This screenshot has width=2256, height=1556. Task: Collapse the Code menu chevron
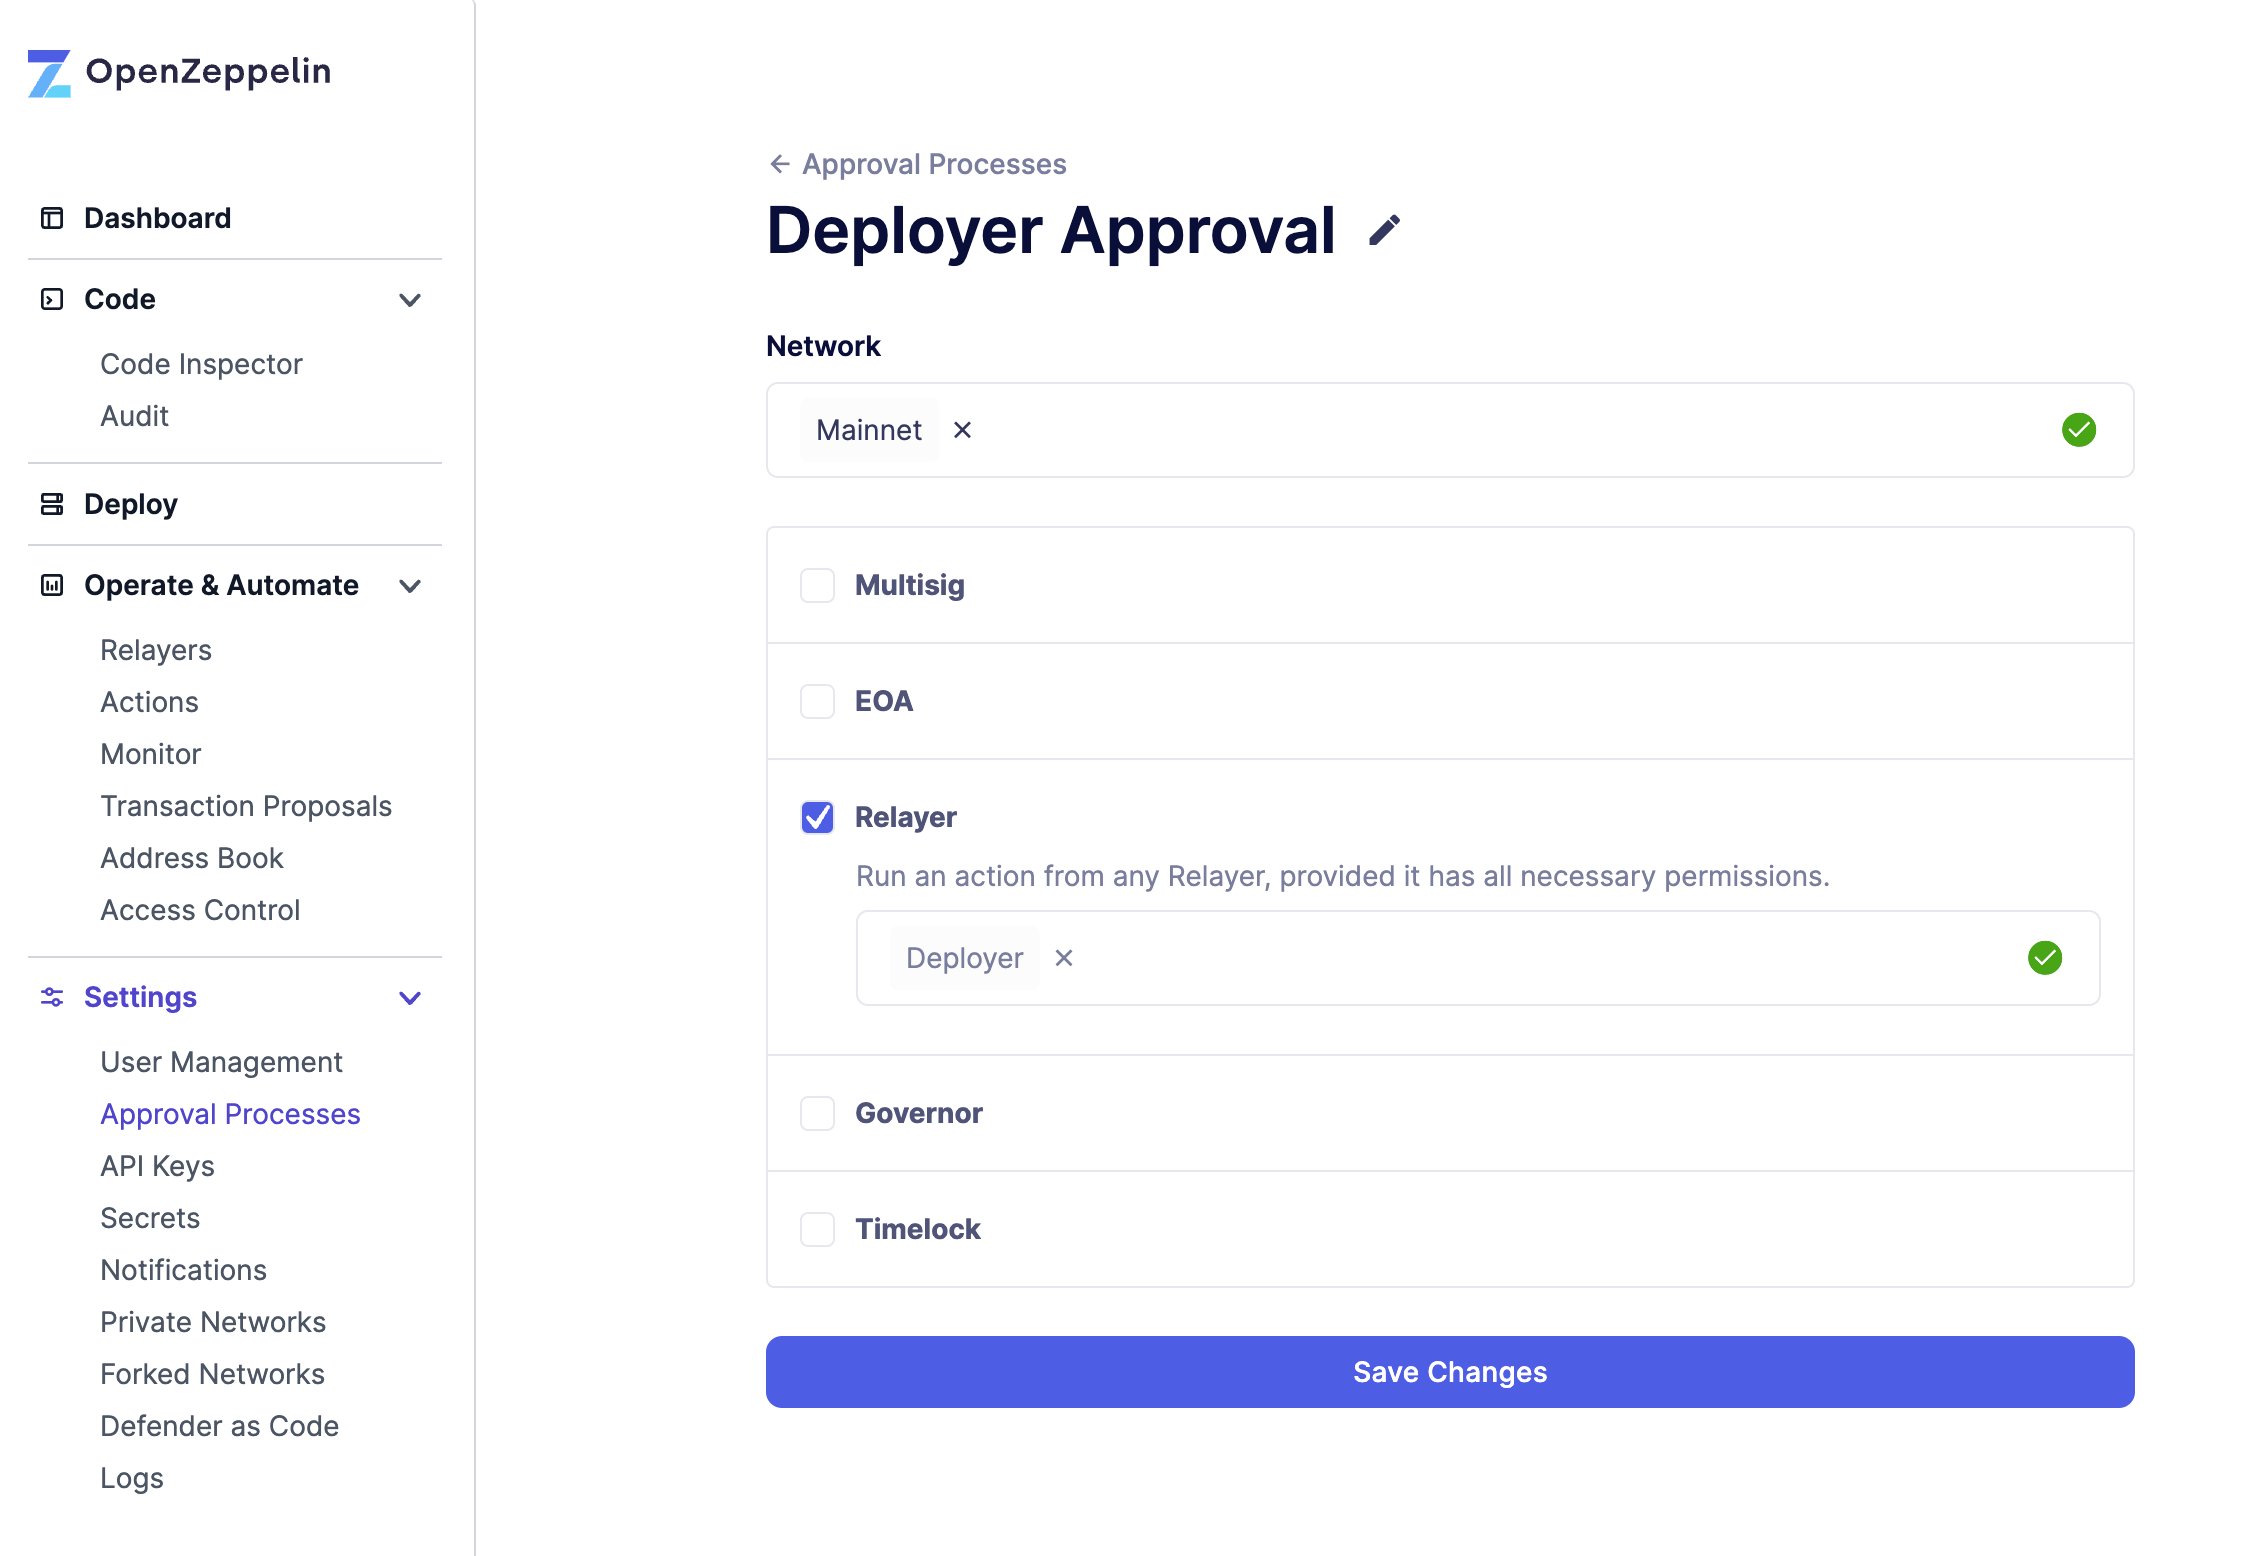click(409, 299)
